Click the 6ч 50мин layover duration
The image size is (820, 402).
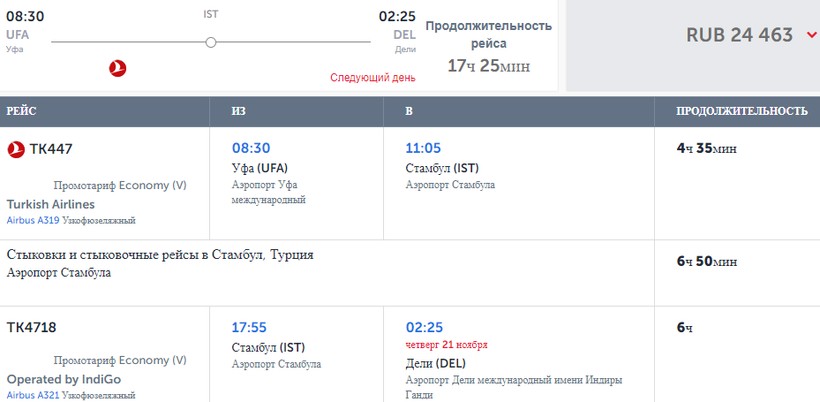click(707, 261)
